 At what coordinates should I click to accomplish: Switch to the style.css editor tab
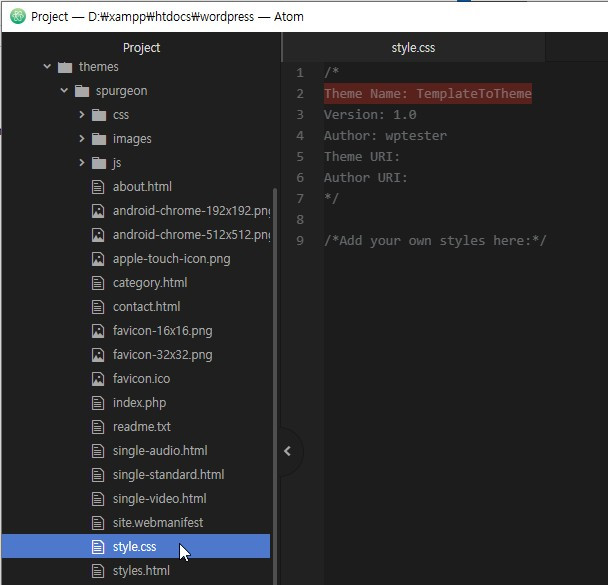coord(413,48)
